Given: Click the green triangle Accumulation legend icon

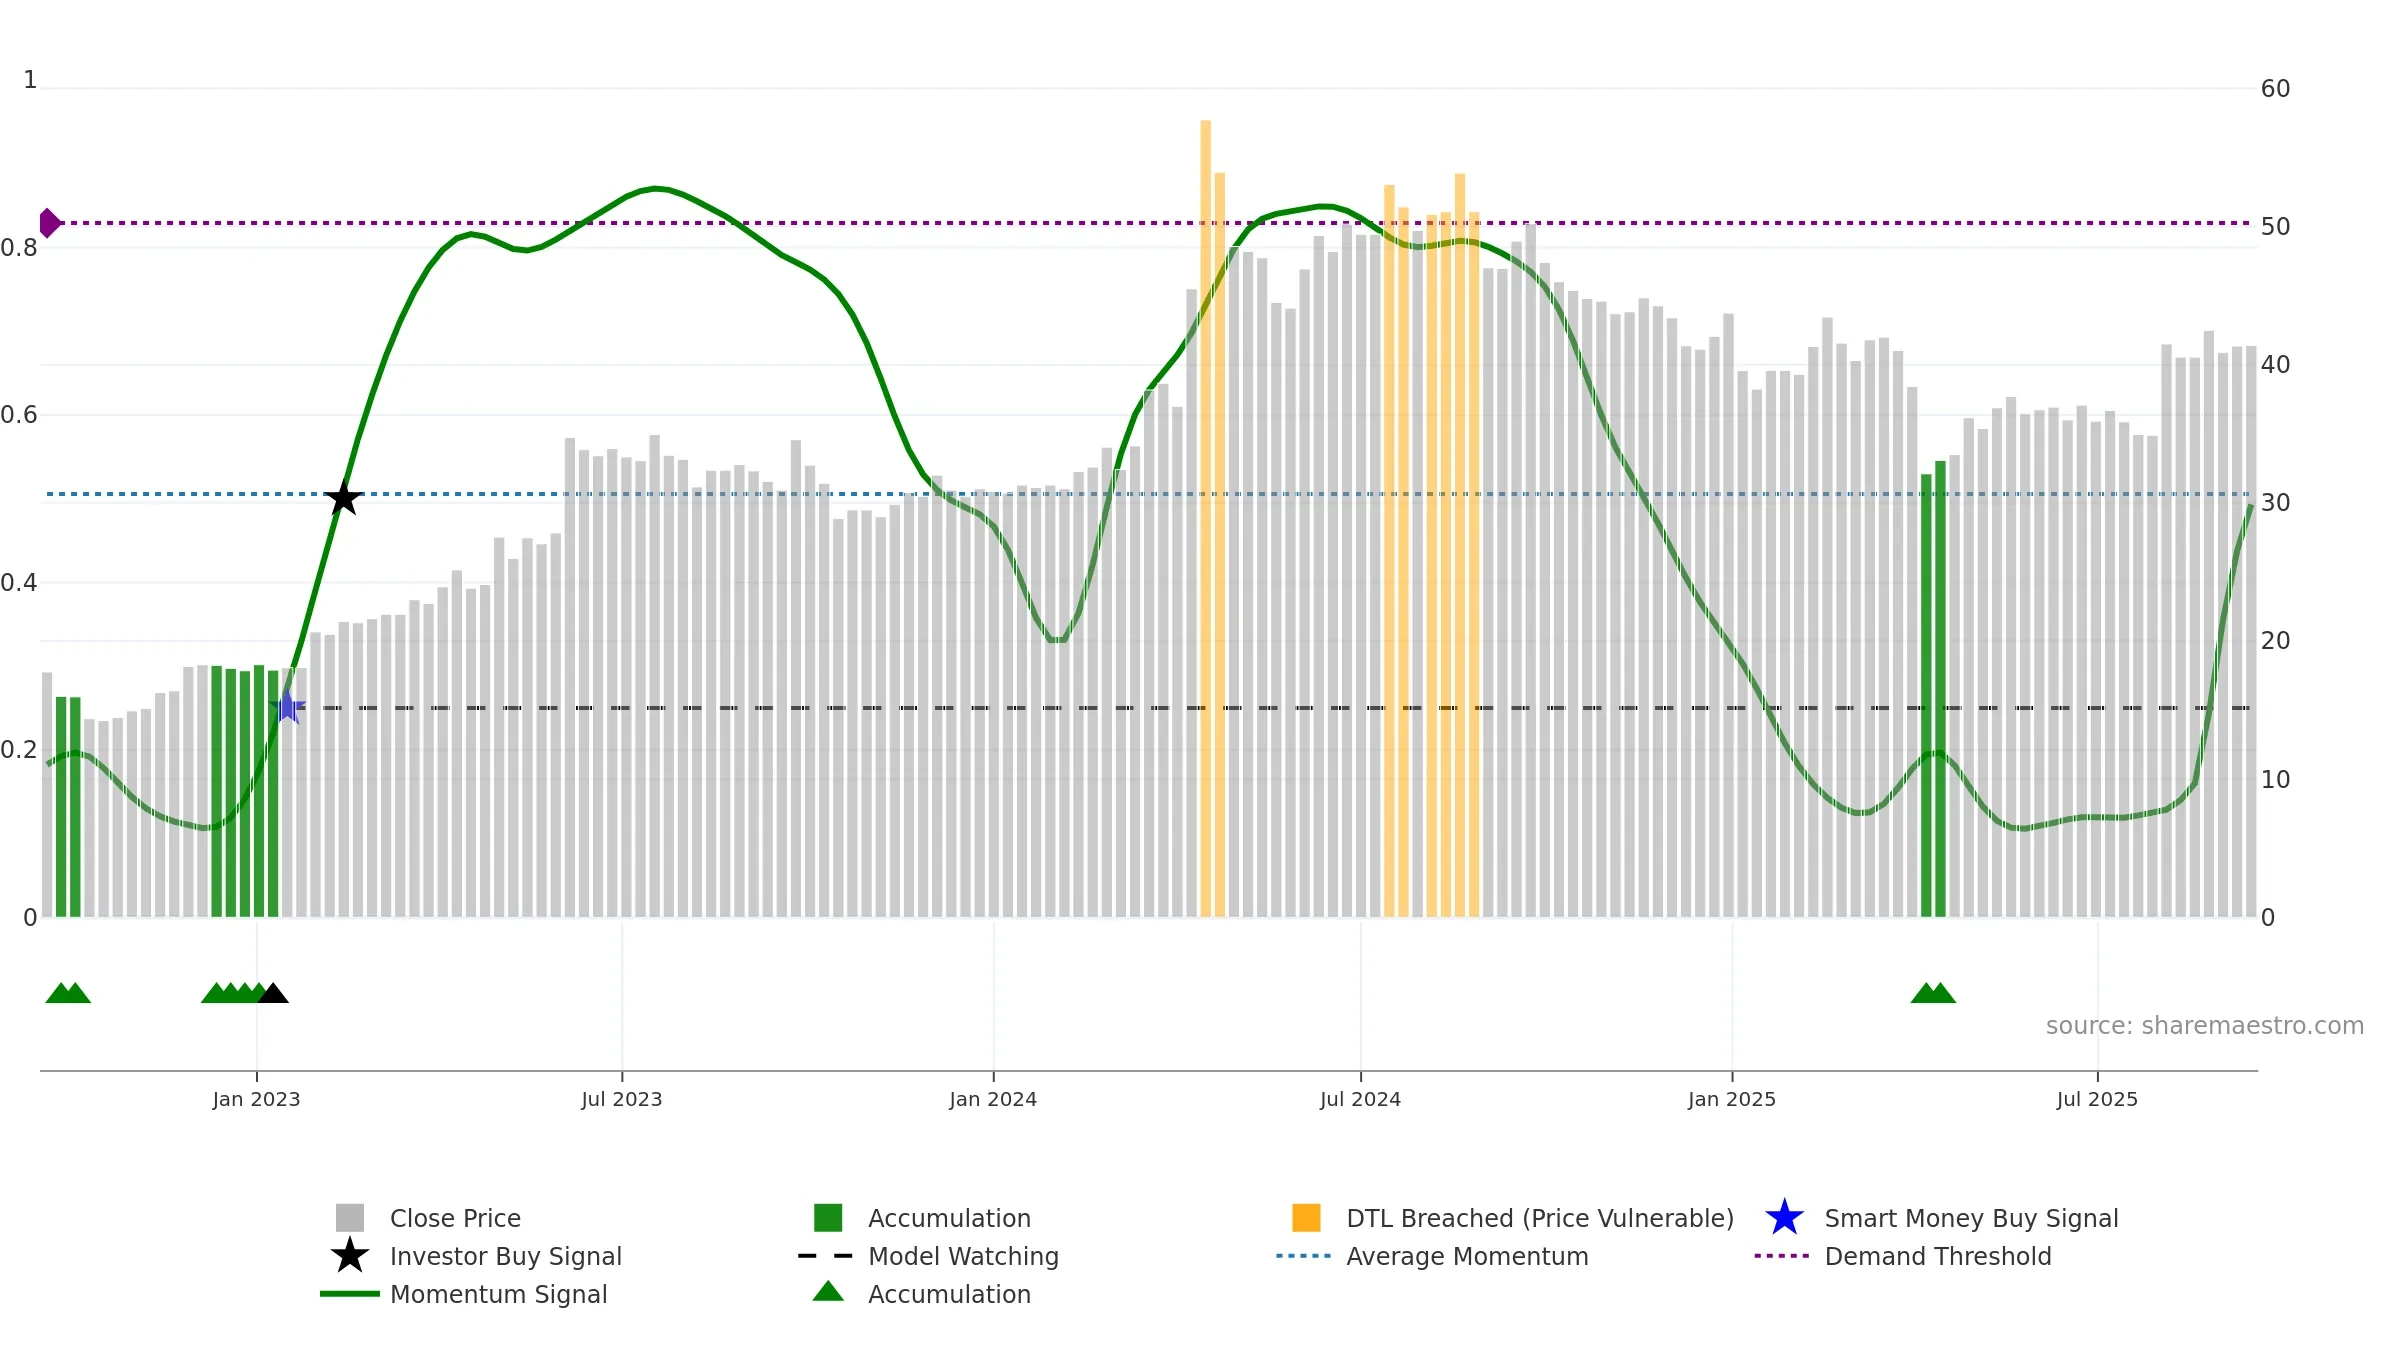Looking at the screenshot, I should point(828,1292).
